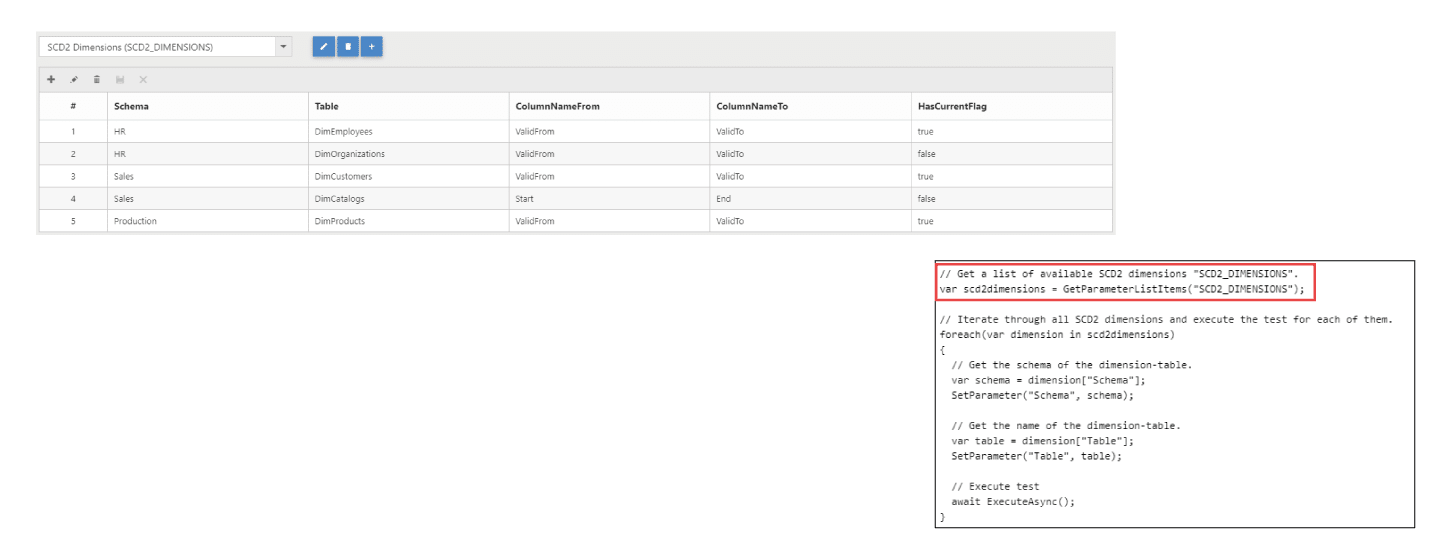Click the GetParameterListItems code line

click(x=1123, y=289)
